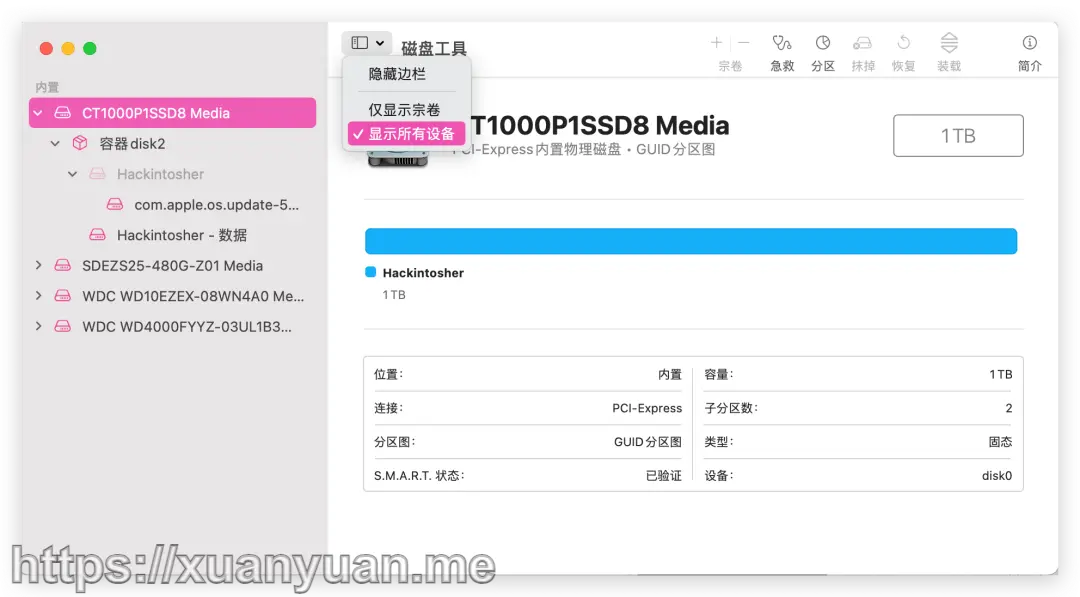Select 仅显示宗卷 menu entry
Viewport: 1080px width, 597px height.
tap(404, 109)
